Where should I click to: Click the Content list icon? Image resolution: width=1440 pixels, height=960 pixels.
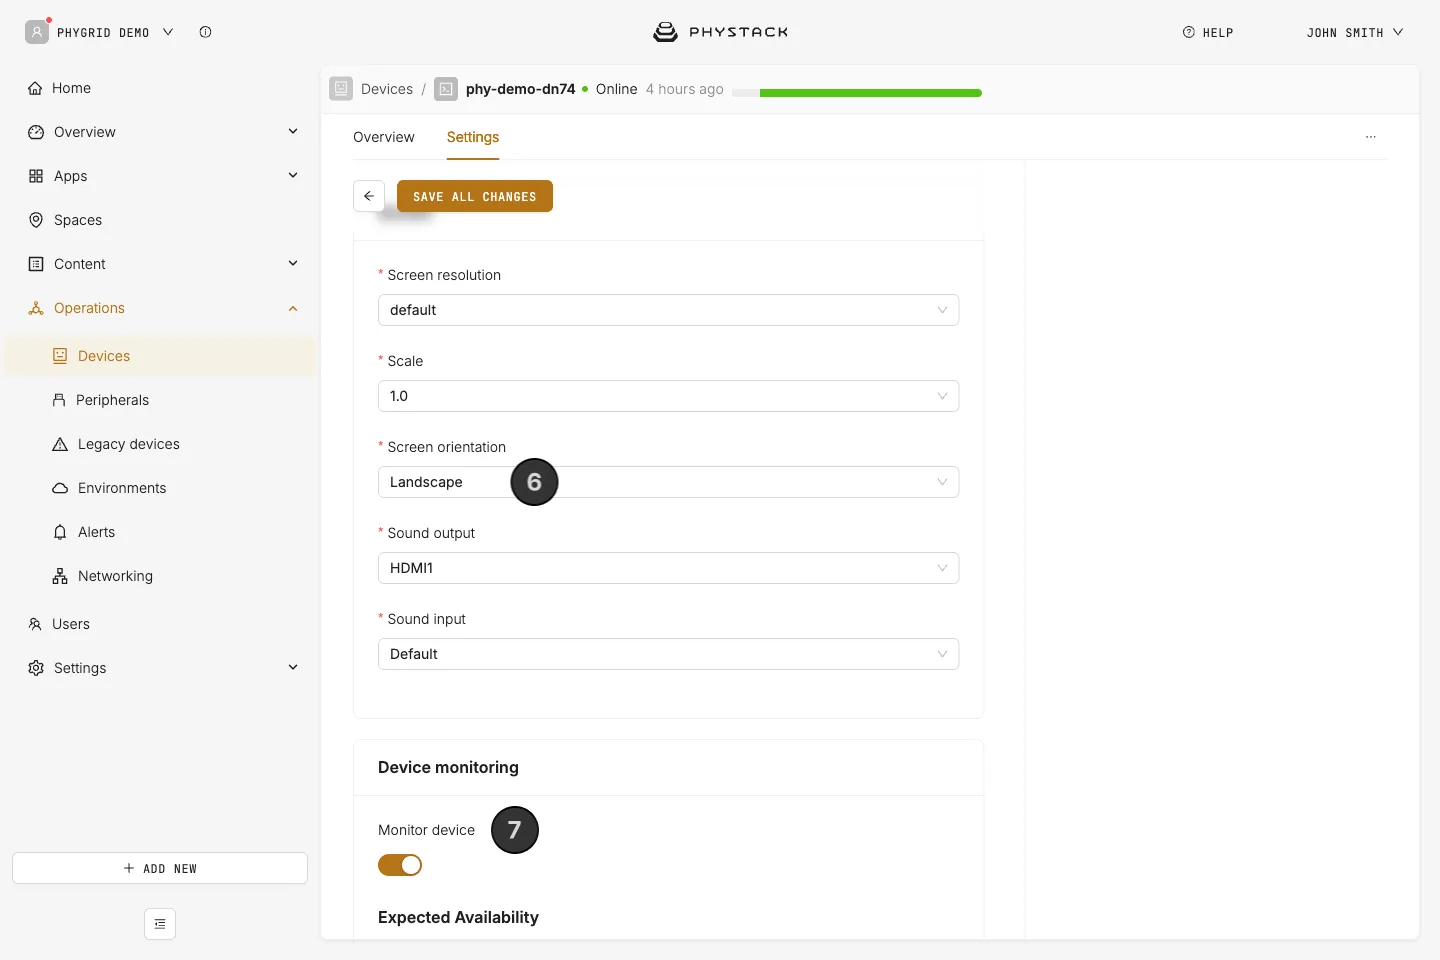click(x=36, y=264)
